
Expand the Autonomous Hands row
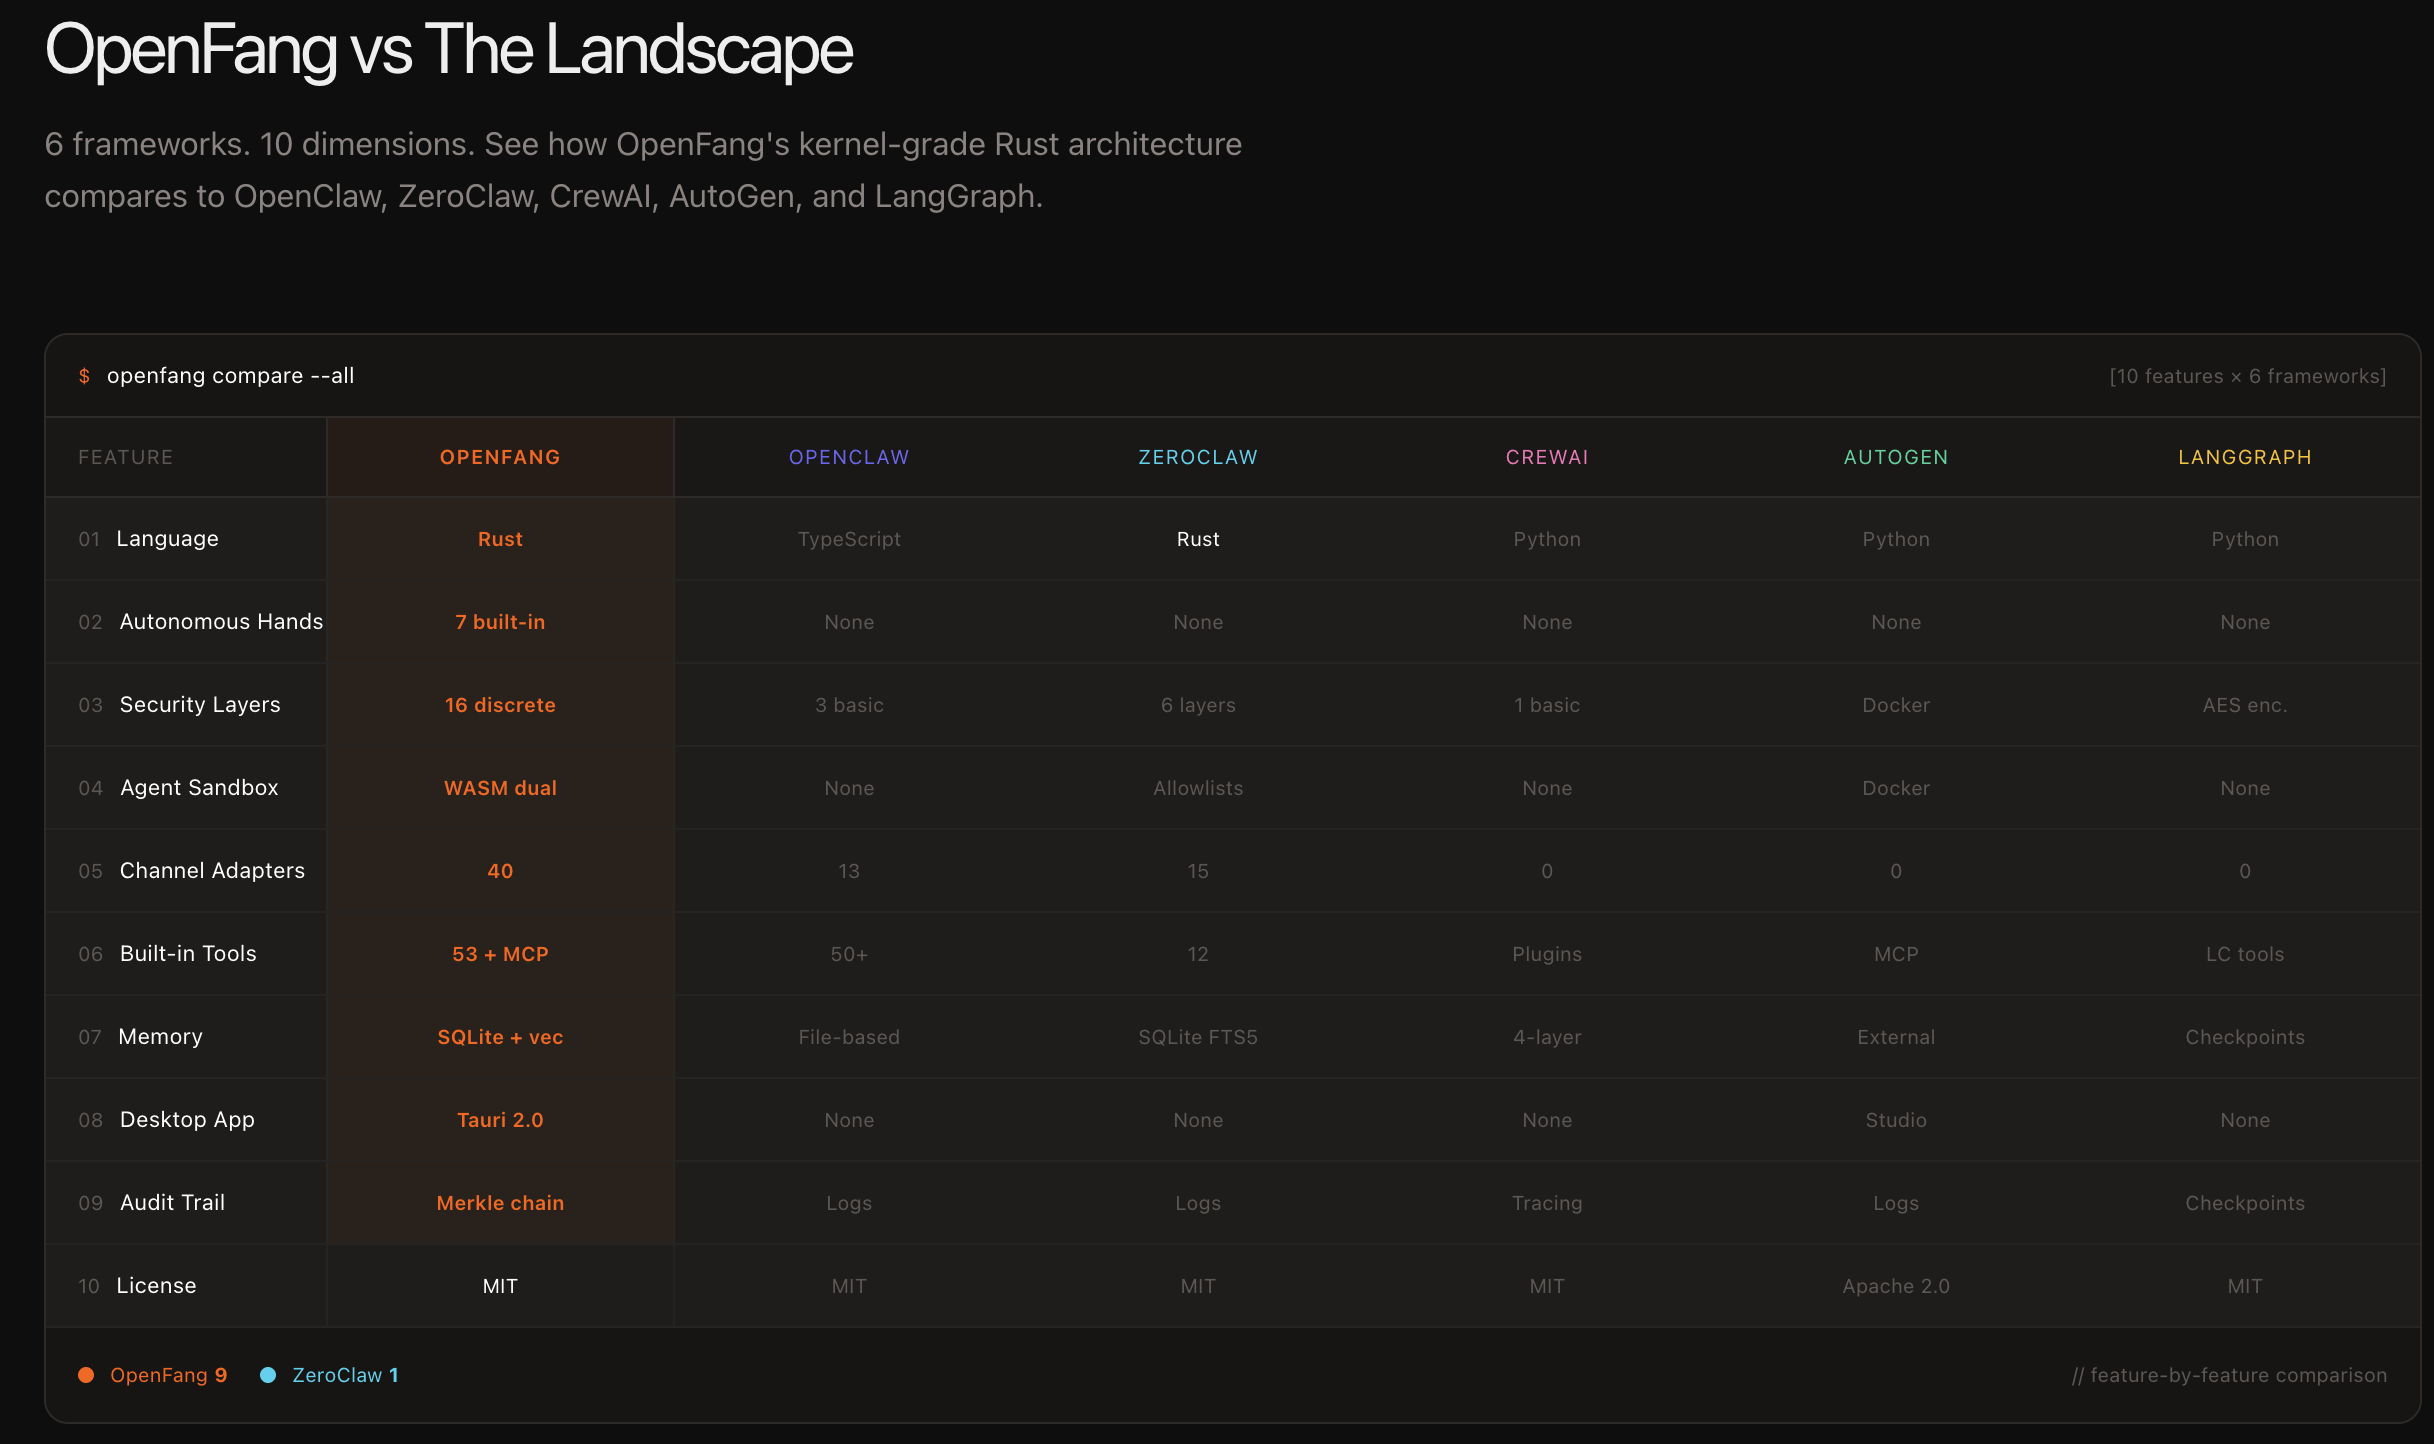tap(220, 621)
